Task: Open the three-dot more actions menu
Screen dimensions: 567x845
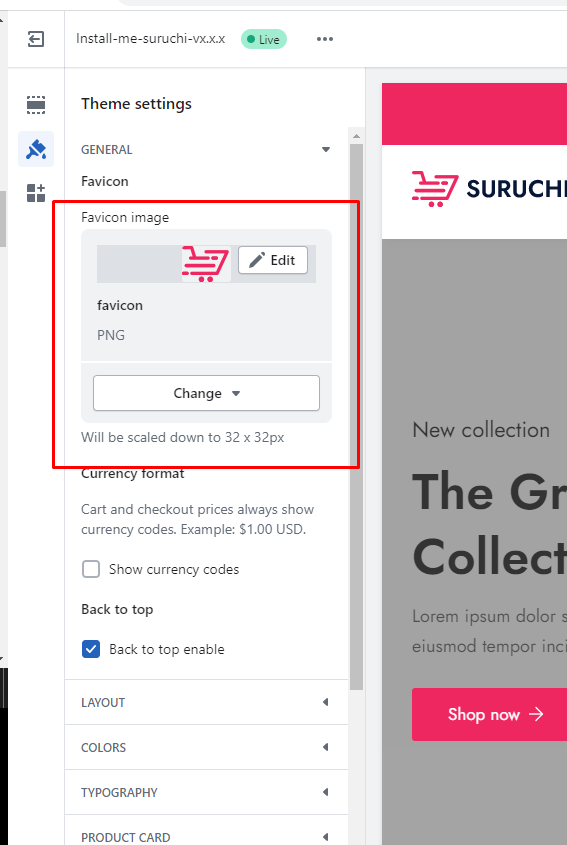Action: pyautogui.click(x=324, y=39)
